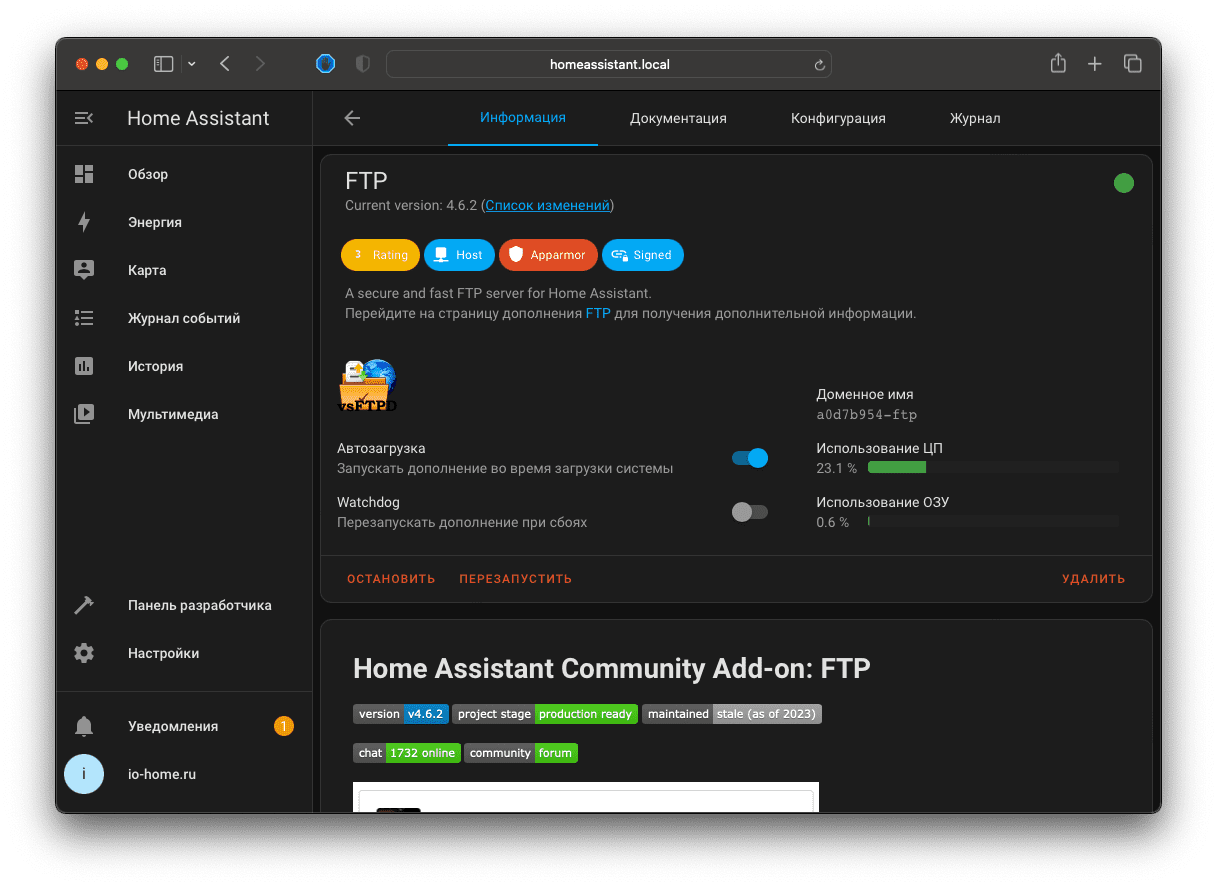Collapse the Home Assistant sidebar
Screen dimensions: 1217x887
pyautogui.click(x=84, y=117)
